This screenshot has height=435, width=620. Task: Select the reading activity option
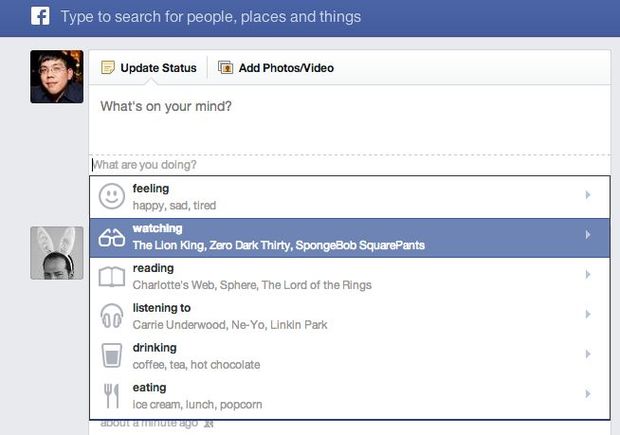pyautogui.click(x=250, y=276)
